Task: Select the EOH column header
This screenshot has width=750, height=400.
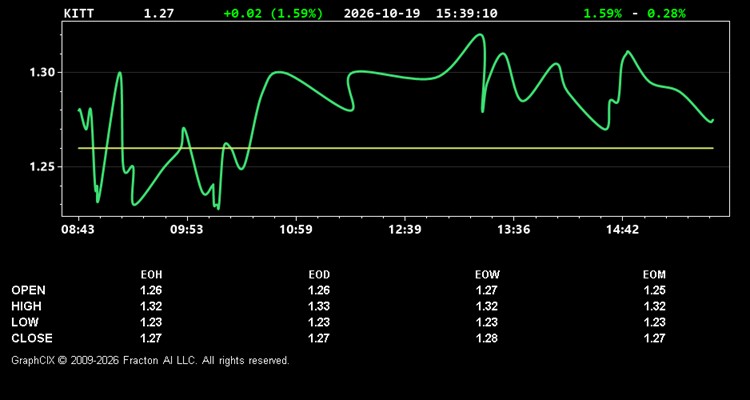Action: point(151,275)
